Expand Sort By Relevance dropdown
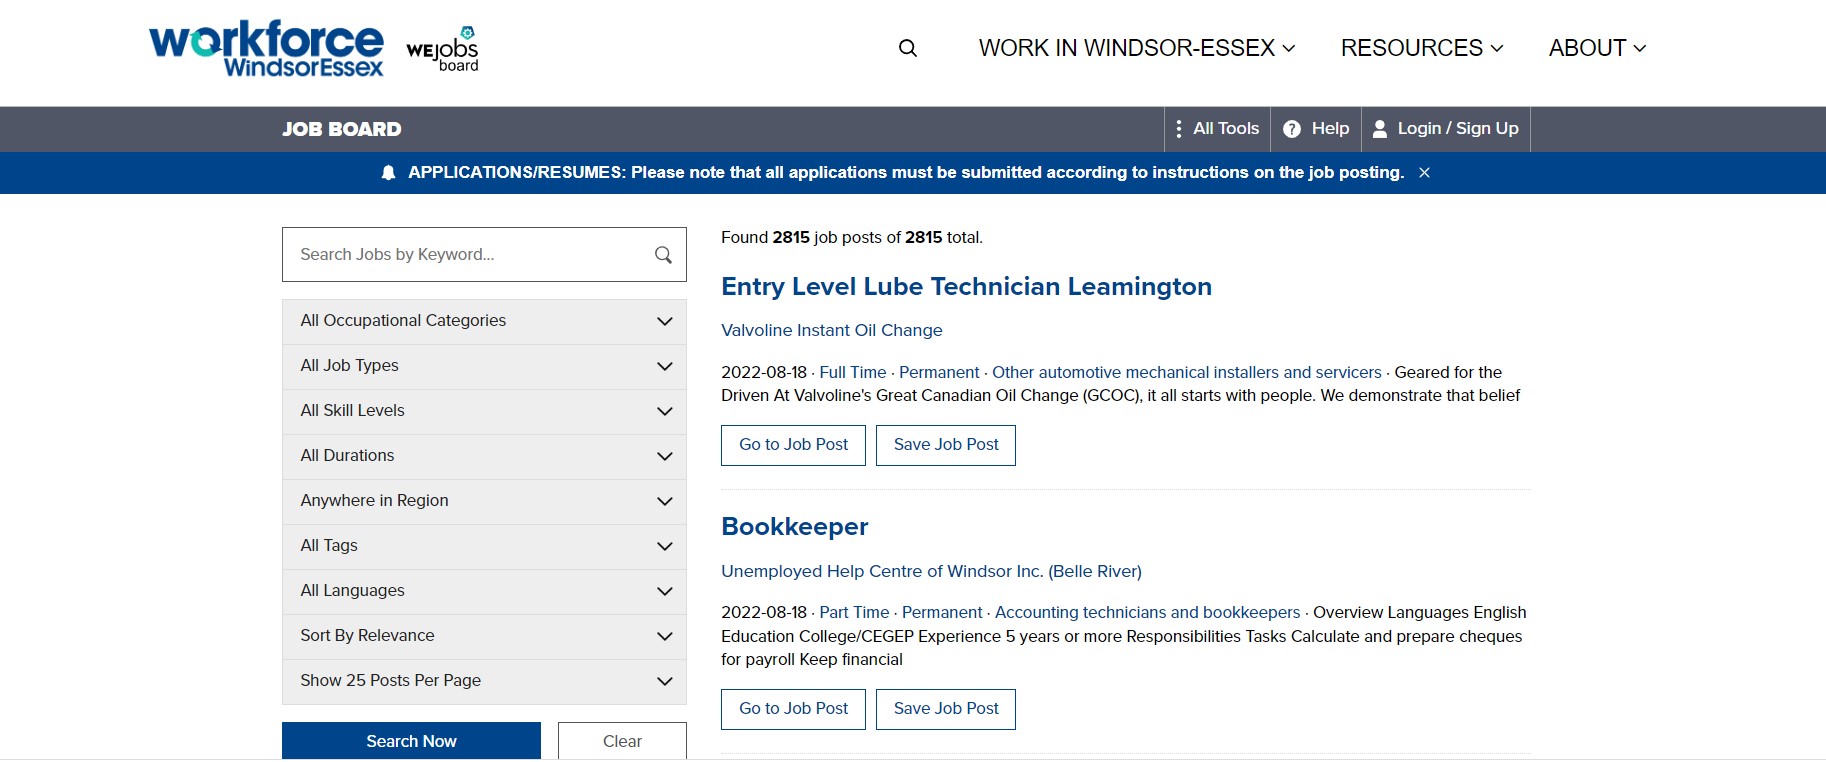1826x762 pixels. 484,636
